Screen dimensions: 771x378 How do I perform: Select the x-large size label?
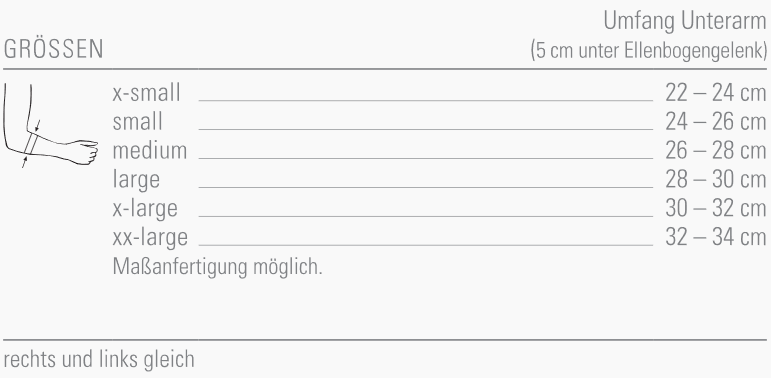[145, 209]
